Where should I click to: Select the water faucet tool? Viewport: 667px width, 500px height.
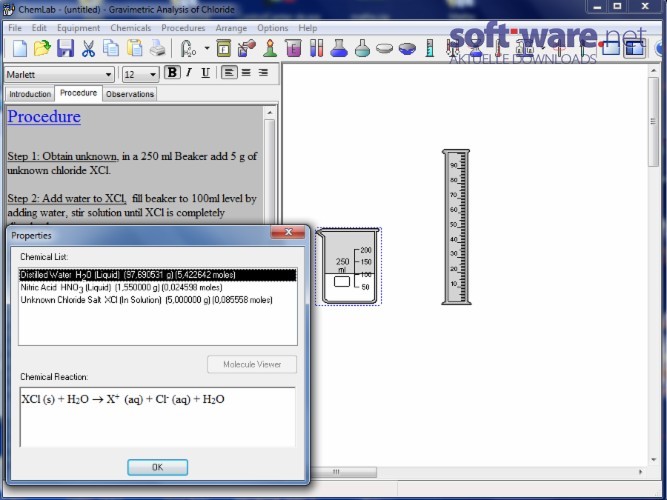(188, 48)
